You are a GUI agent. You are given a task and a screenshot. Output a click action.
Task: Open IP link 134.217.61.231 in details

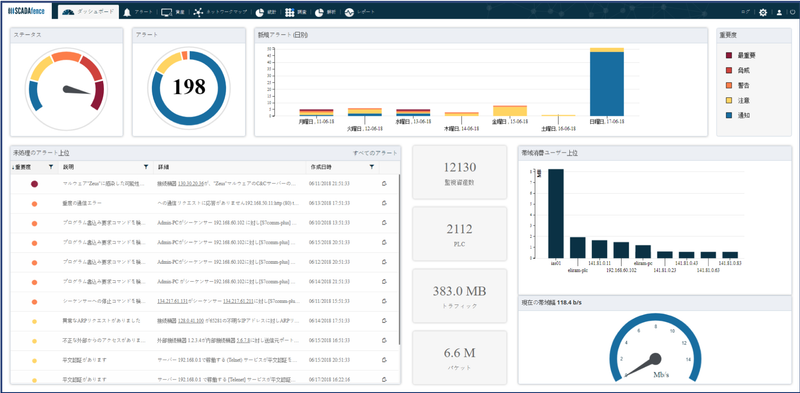pos(238,302)
